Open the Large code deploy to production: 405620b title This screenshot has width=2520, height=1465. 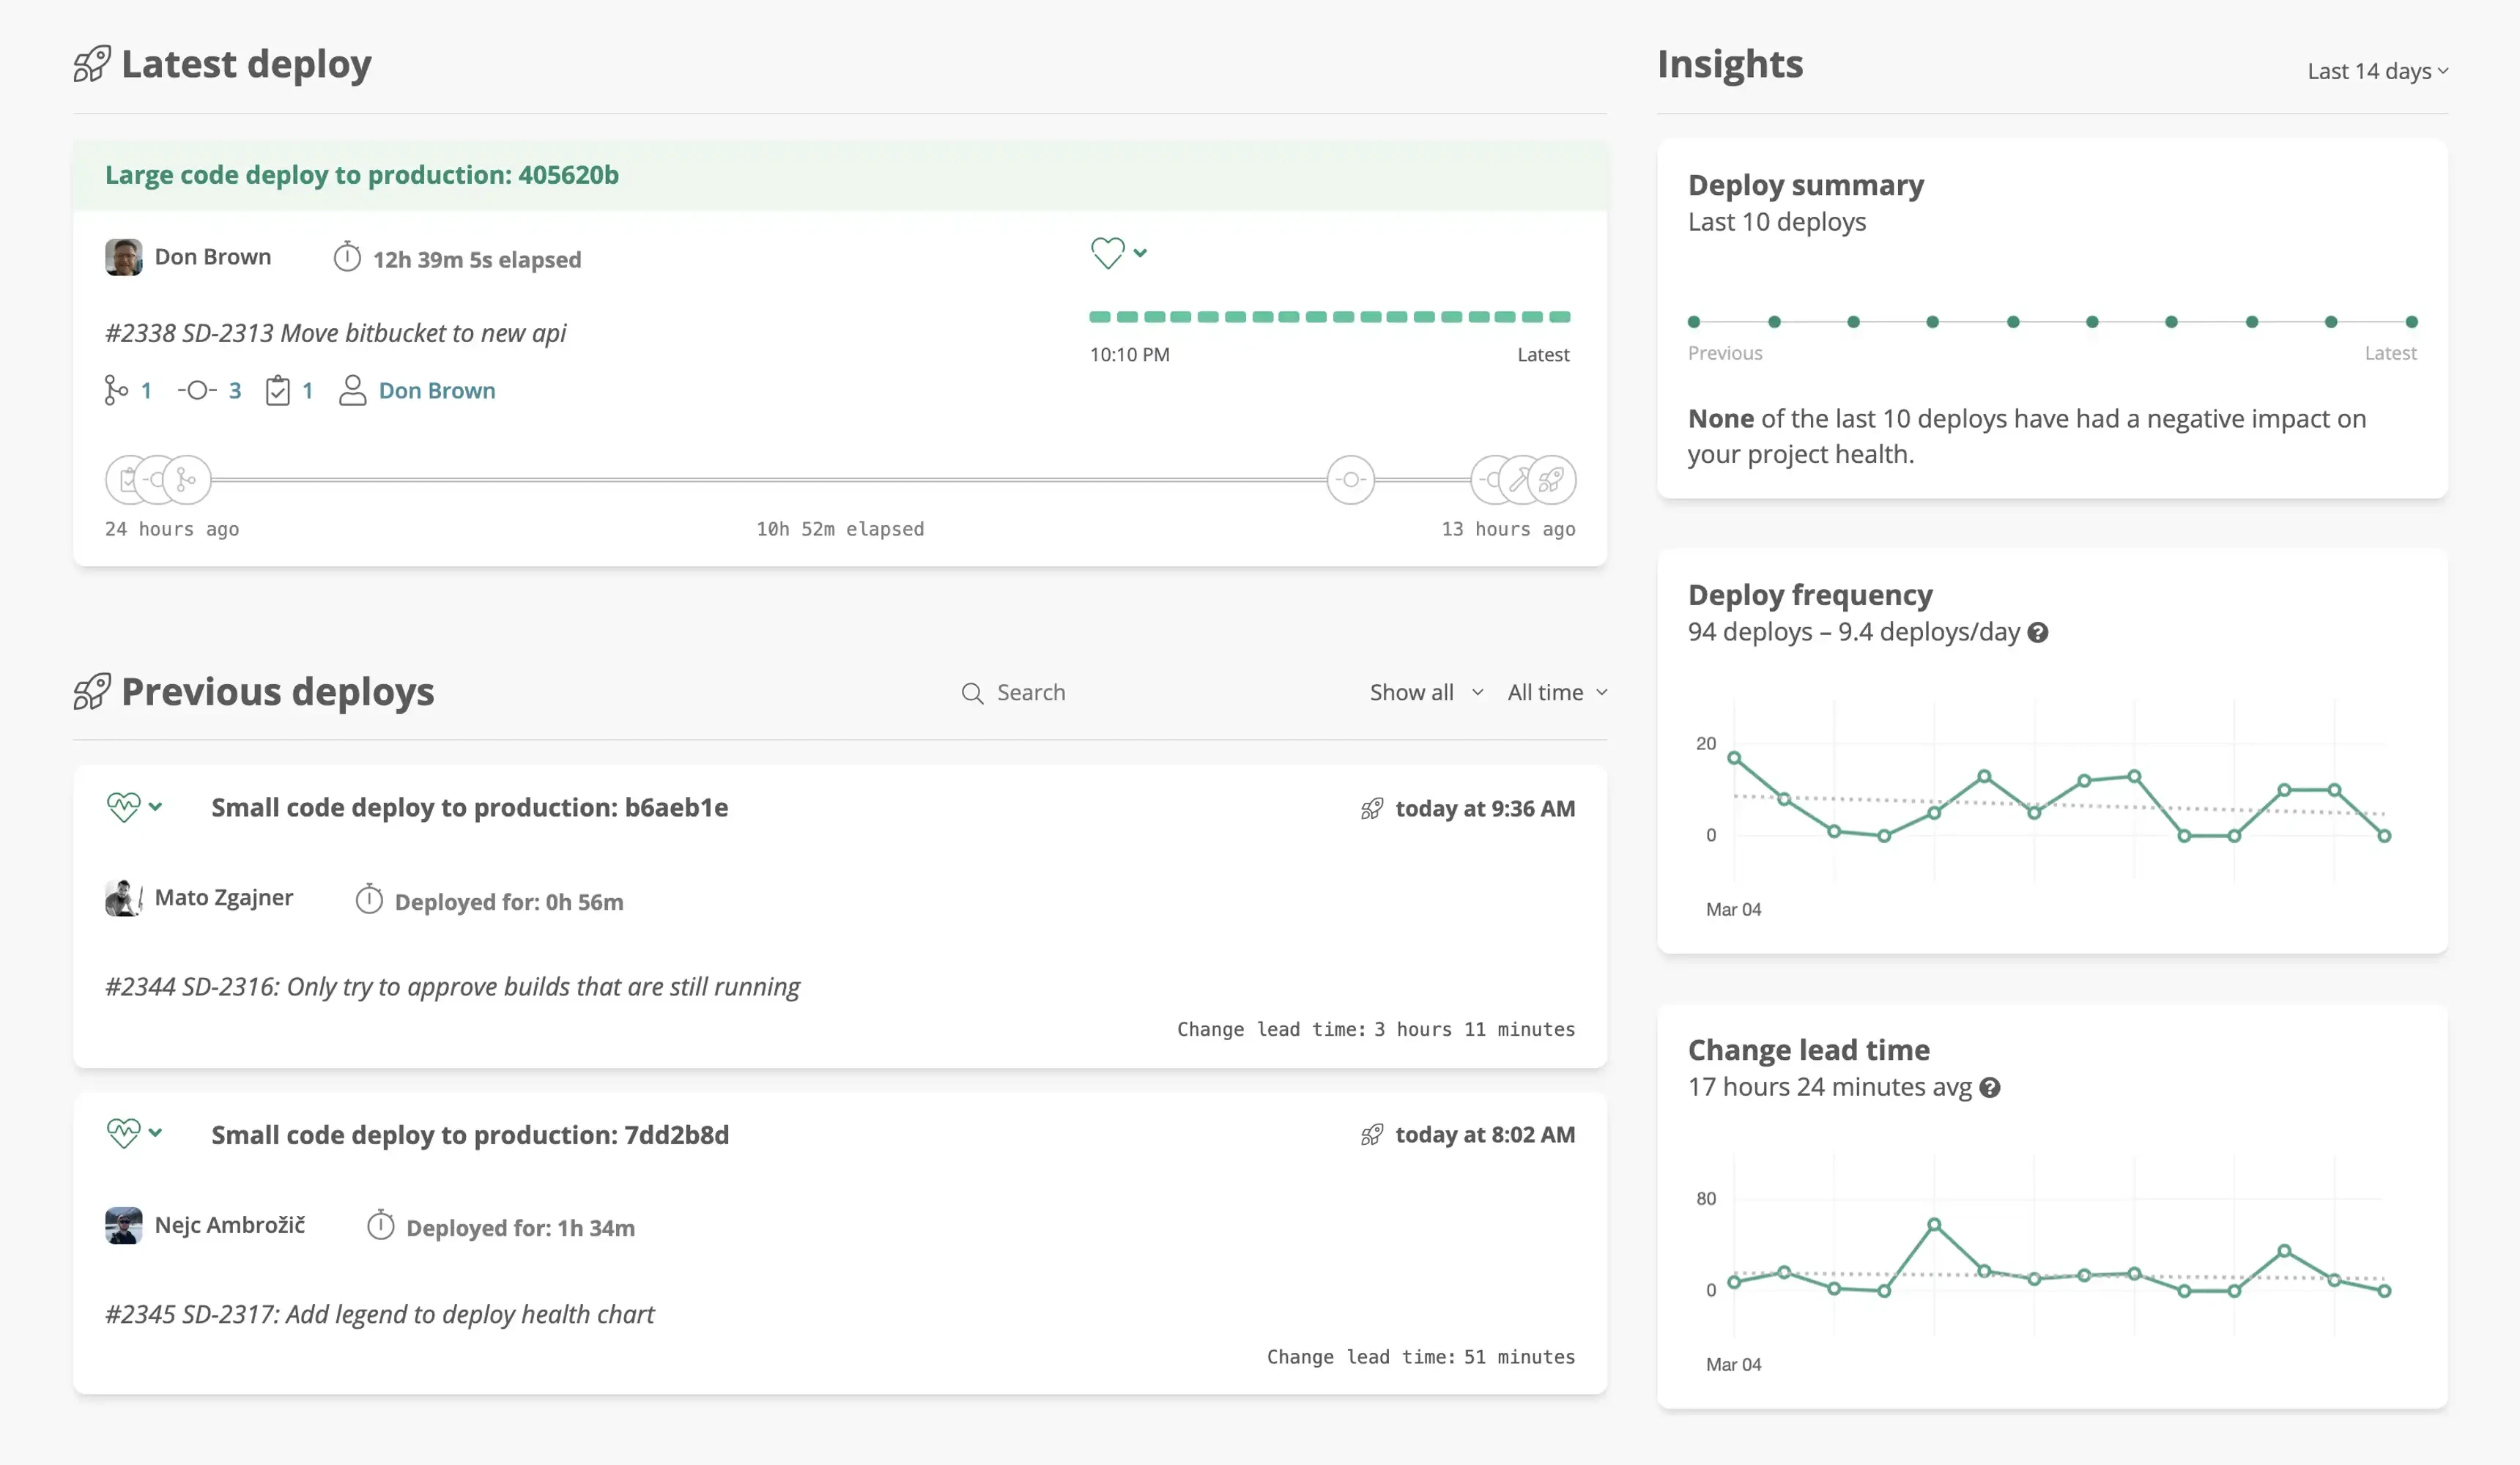[362, 175]
